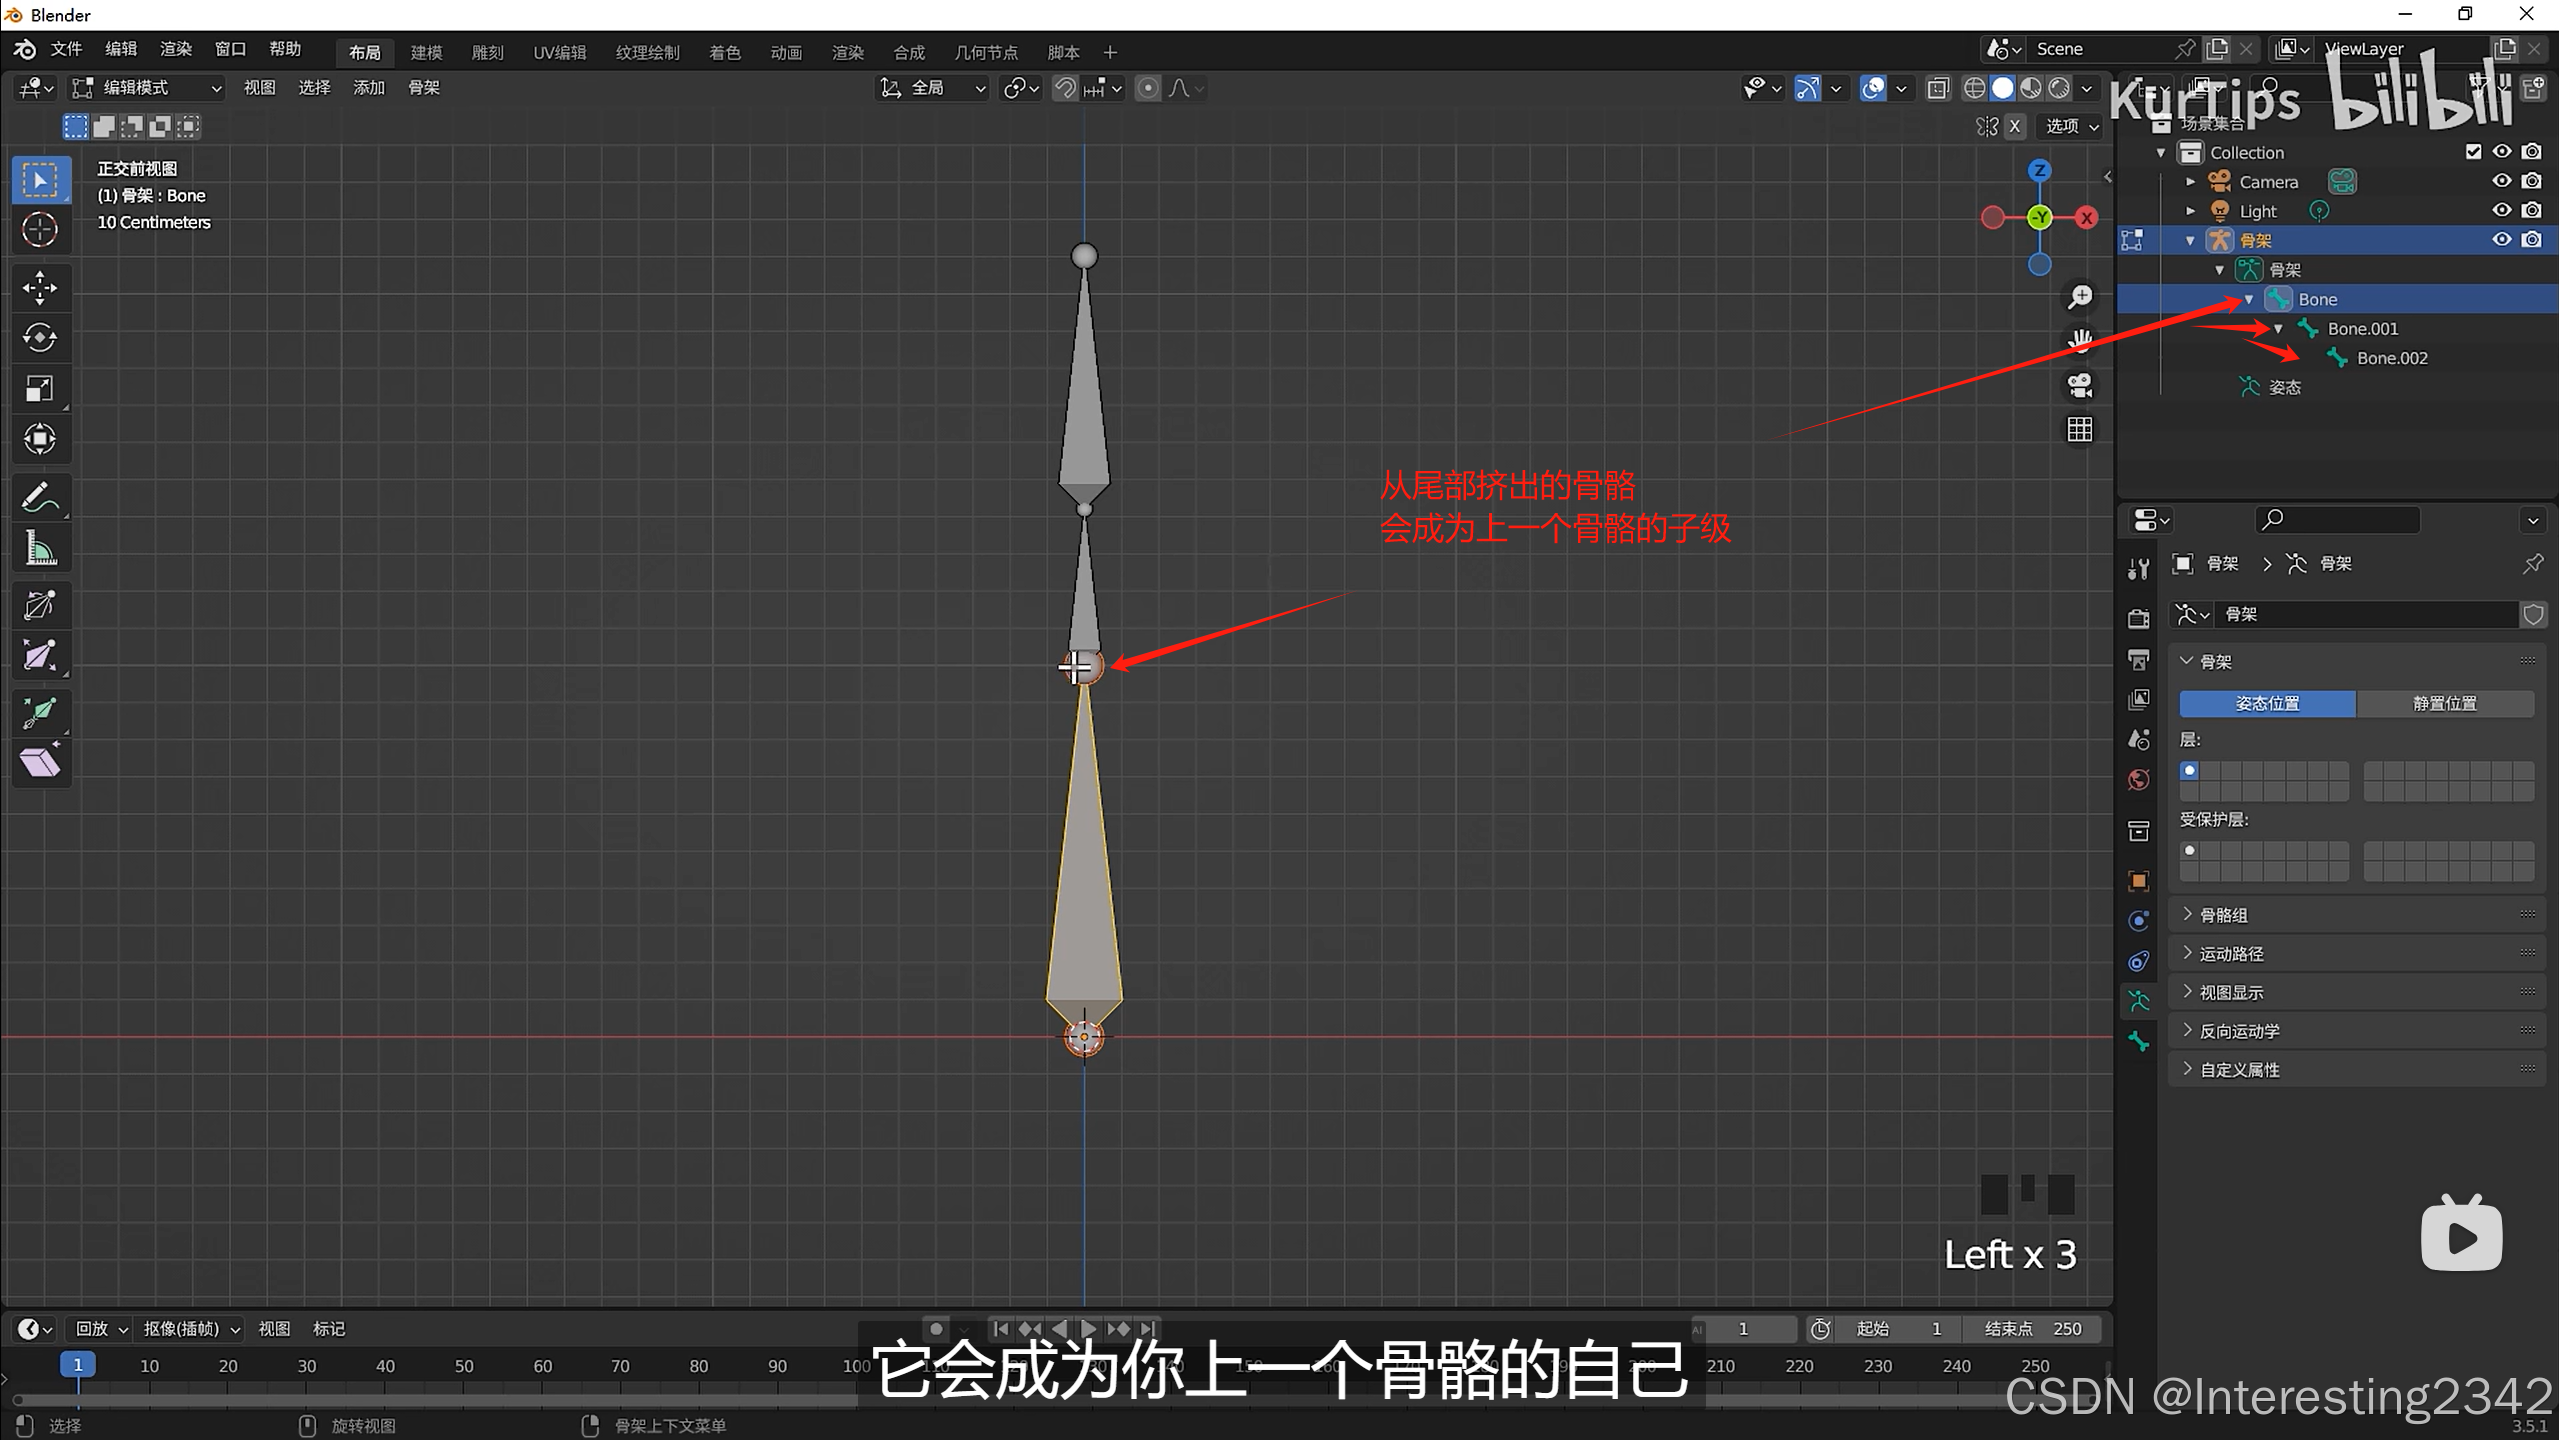Screen dimensions: 2559x1440
Task: Open the Edit Mode dropdown
Action: (x=147, y=88)
